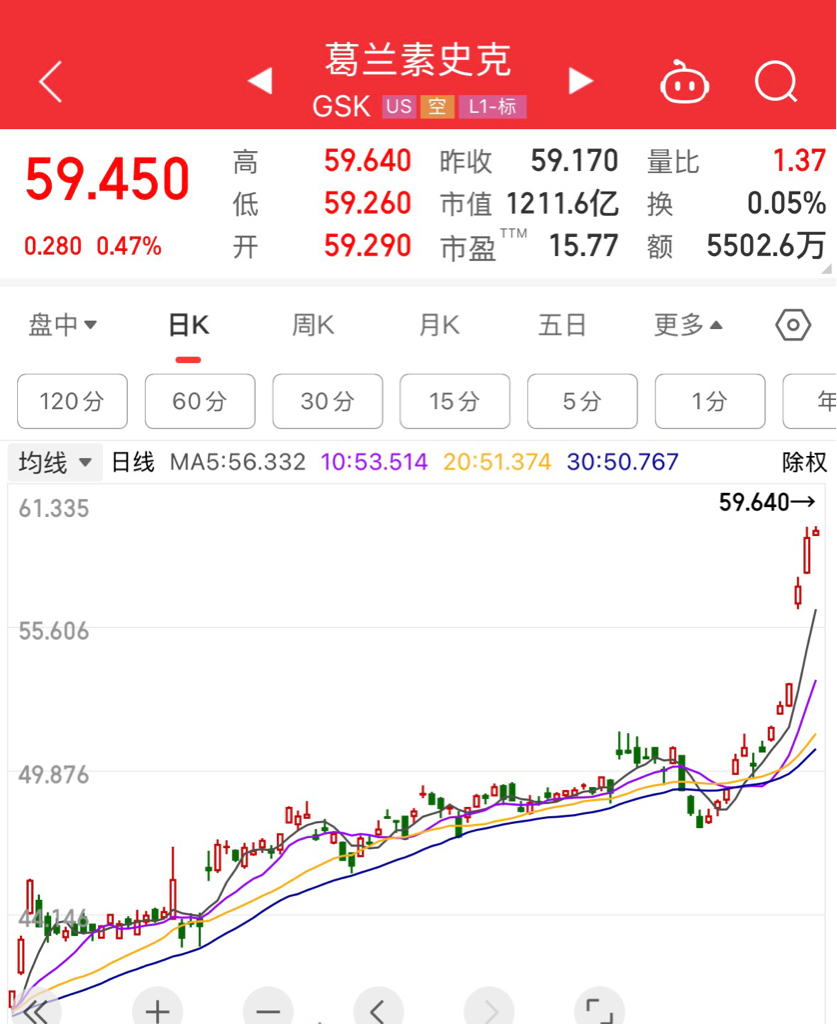Tap the market cap value 1211.6亿
The width and height of the screenshot is (837, 1024).
pyautogui.click(x=563, y=204)
